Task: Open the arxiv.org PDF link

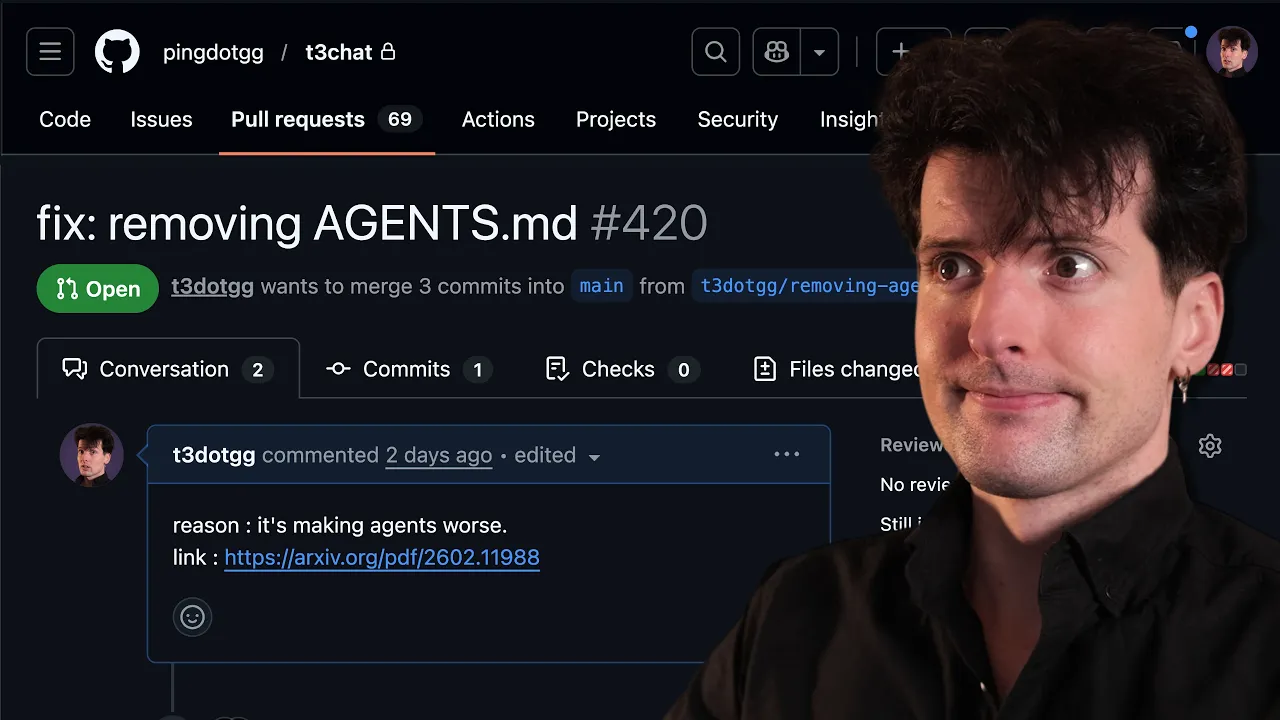Action: 382,557
